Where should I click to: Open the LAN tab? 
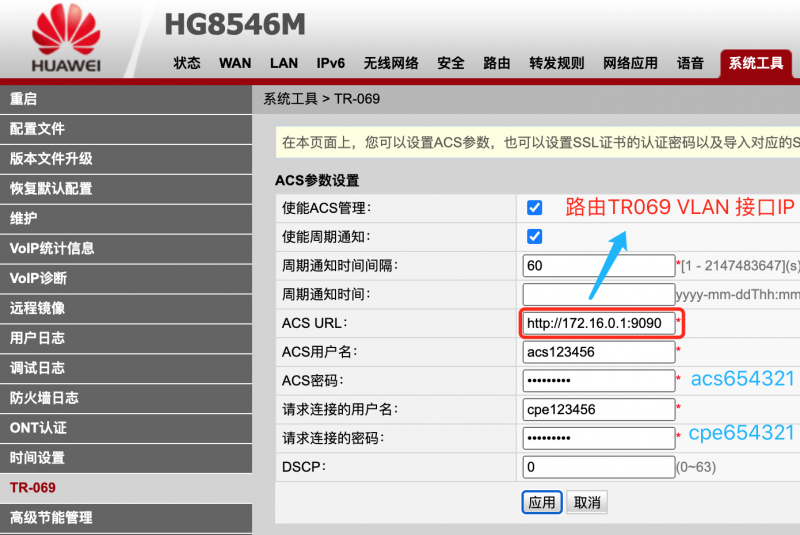tap(284, 63)
